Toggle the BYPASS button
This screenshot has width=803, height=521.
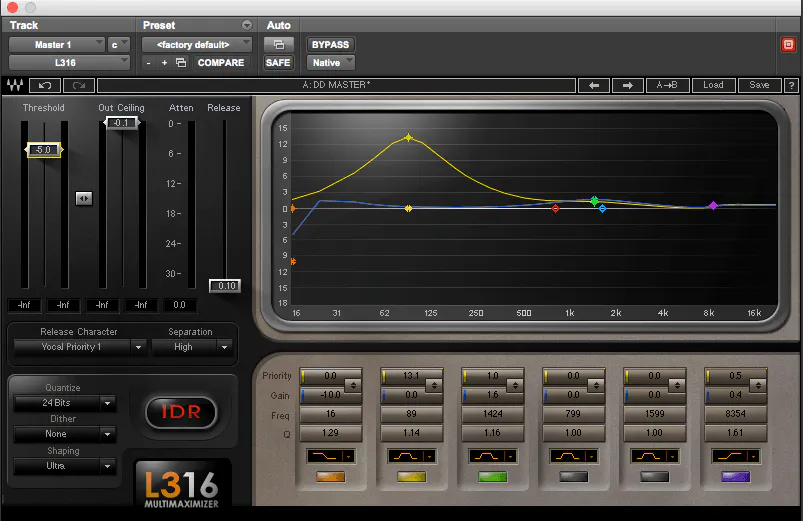330,45
